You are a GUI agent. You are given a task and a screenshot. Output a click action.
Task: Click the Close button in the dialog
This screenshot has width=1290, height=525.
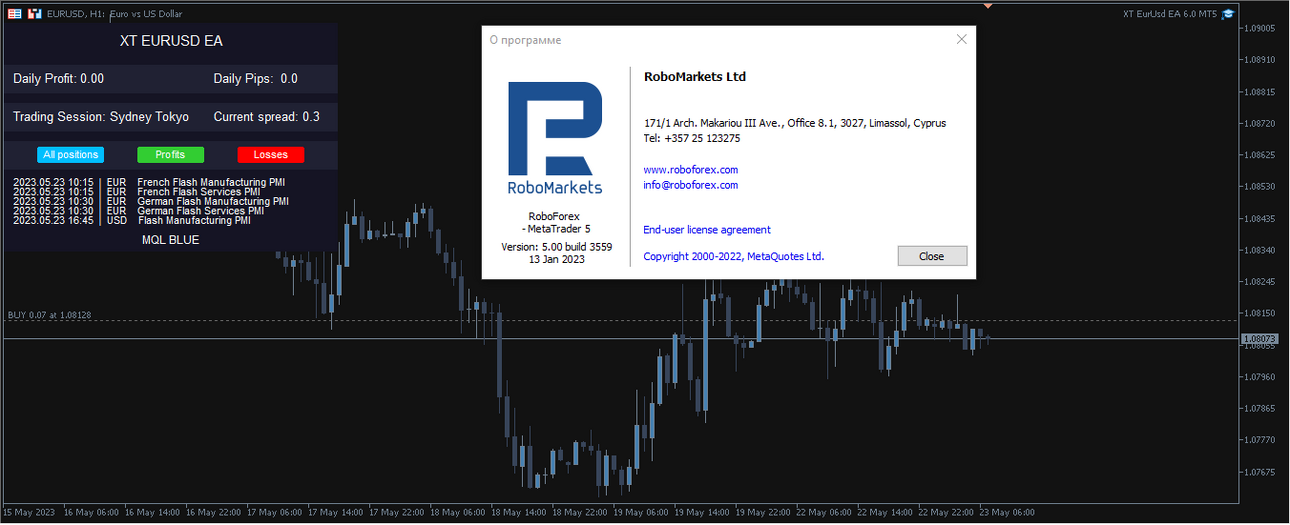932,256
